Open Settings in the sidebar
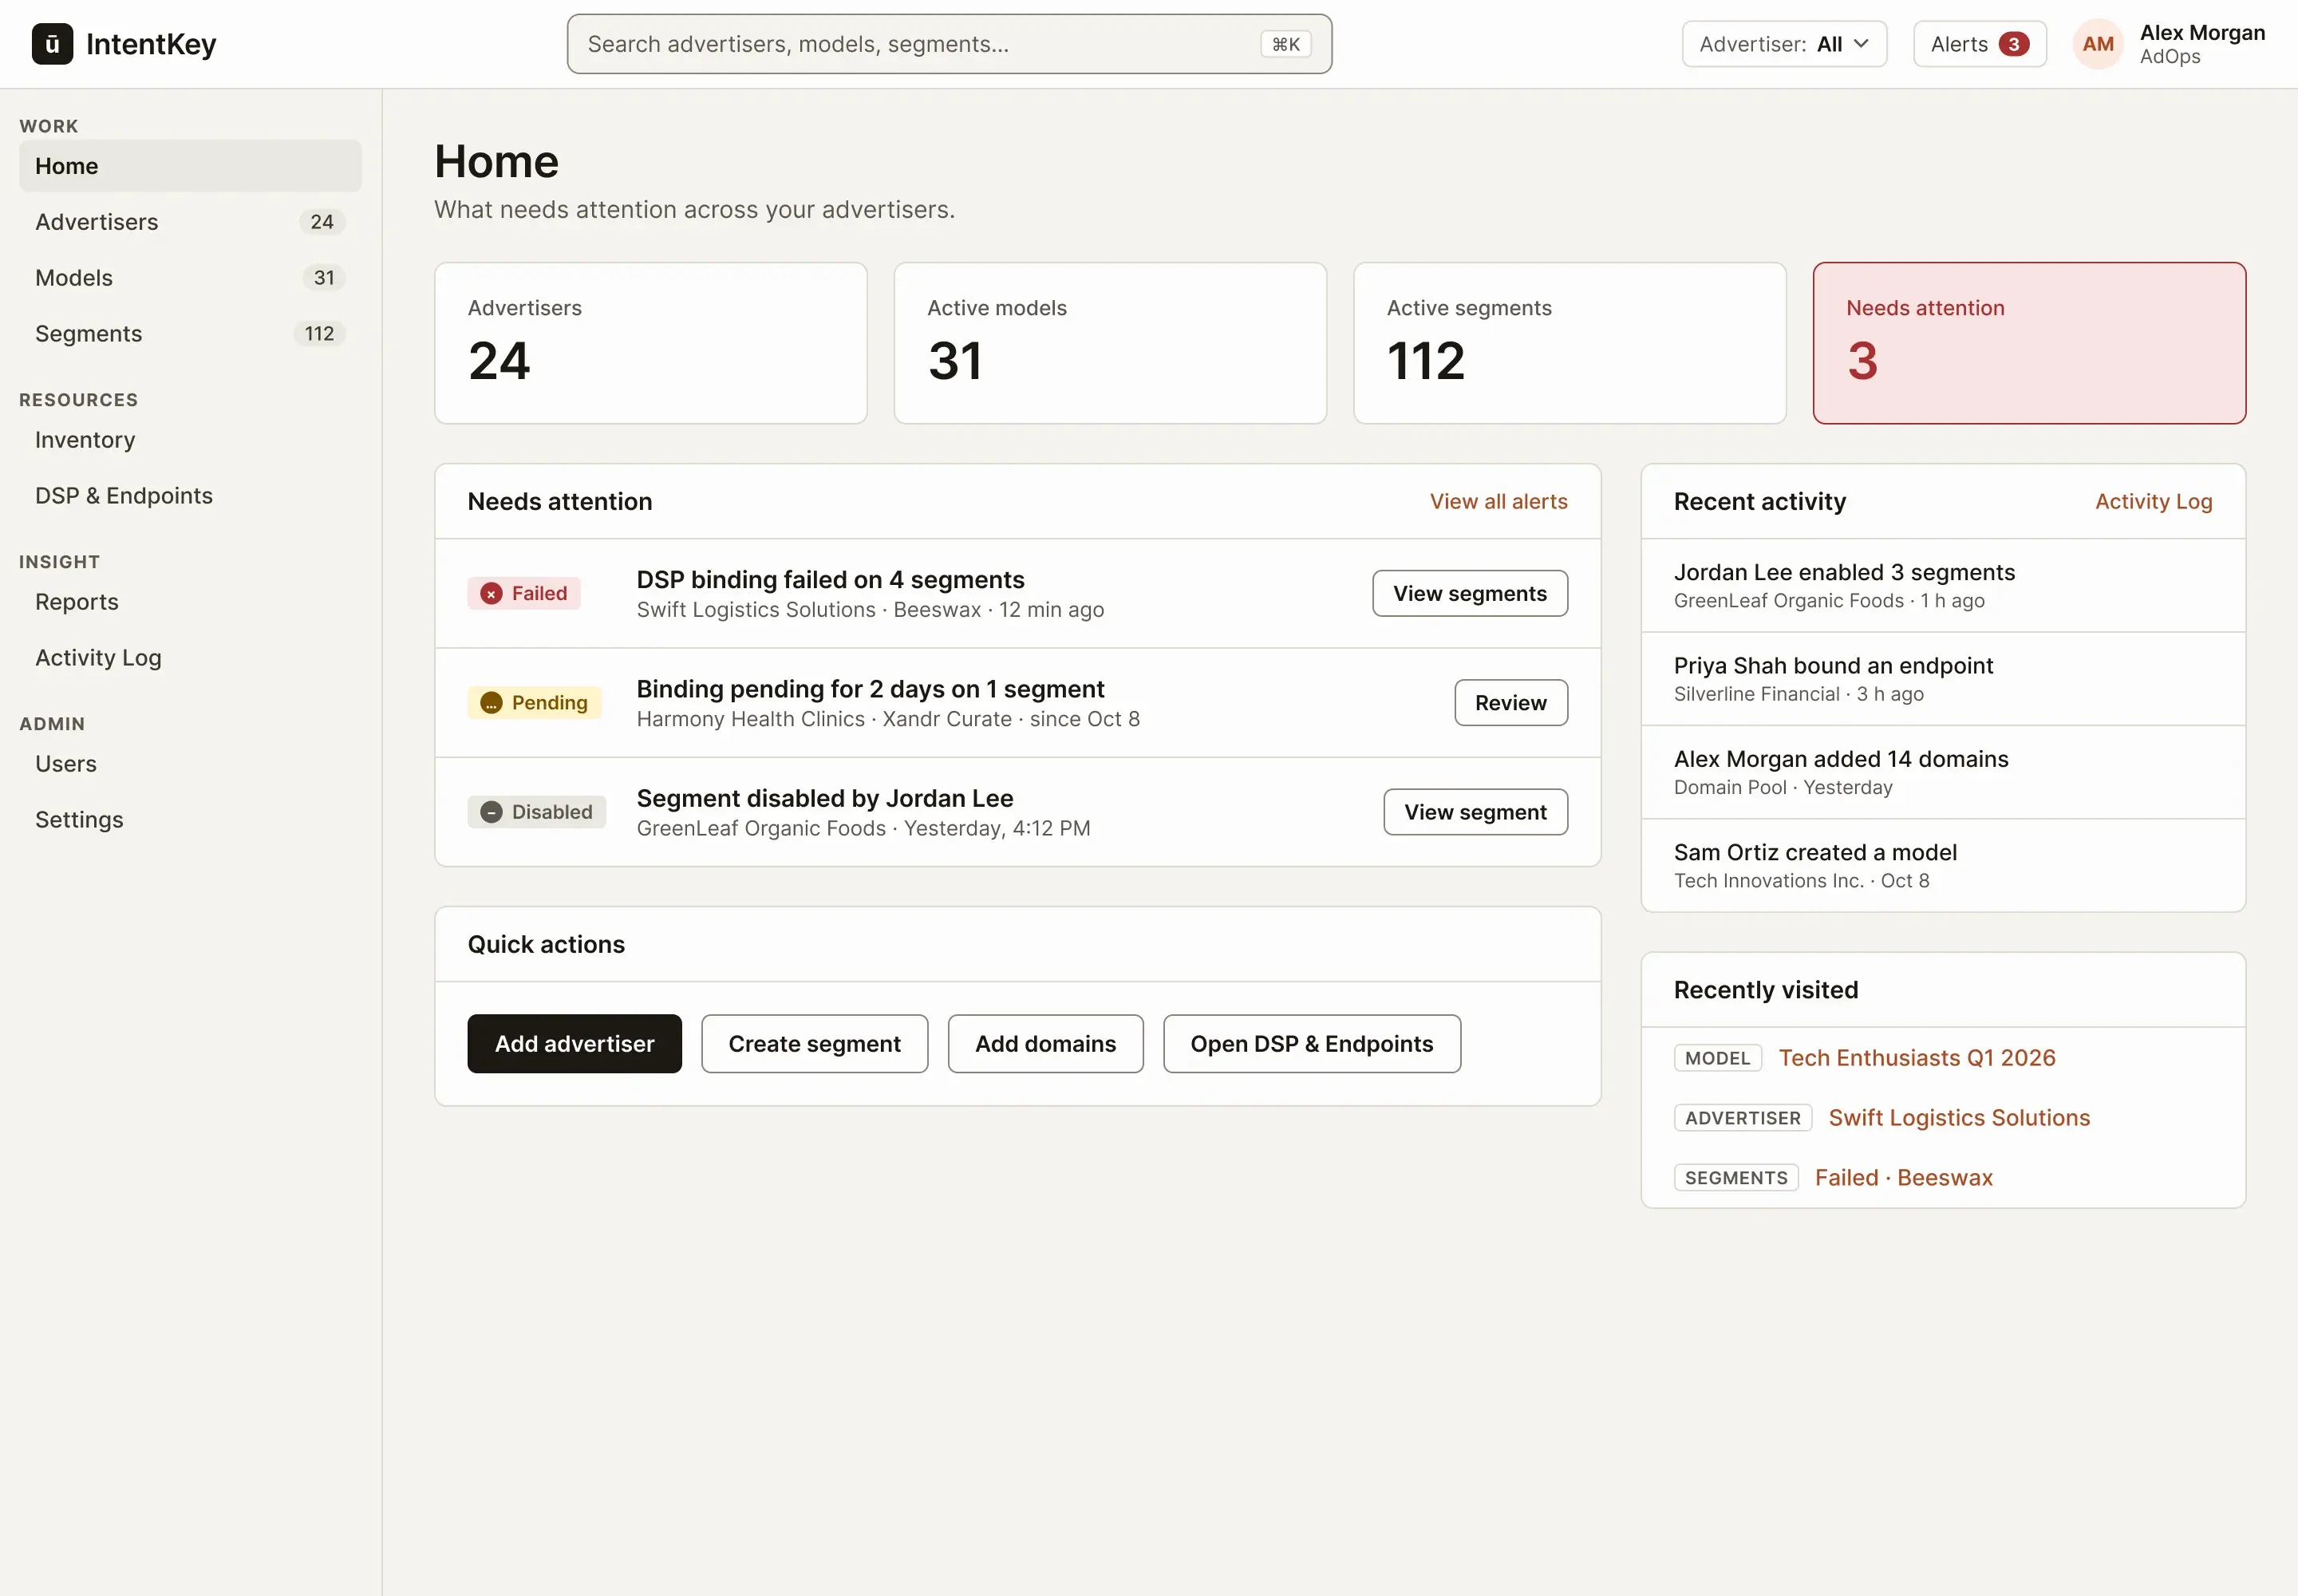2298x1596 pixels. [190, 820]
